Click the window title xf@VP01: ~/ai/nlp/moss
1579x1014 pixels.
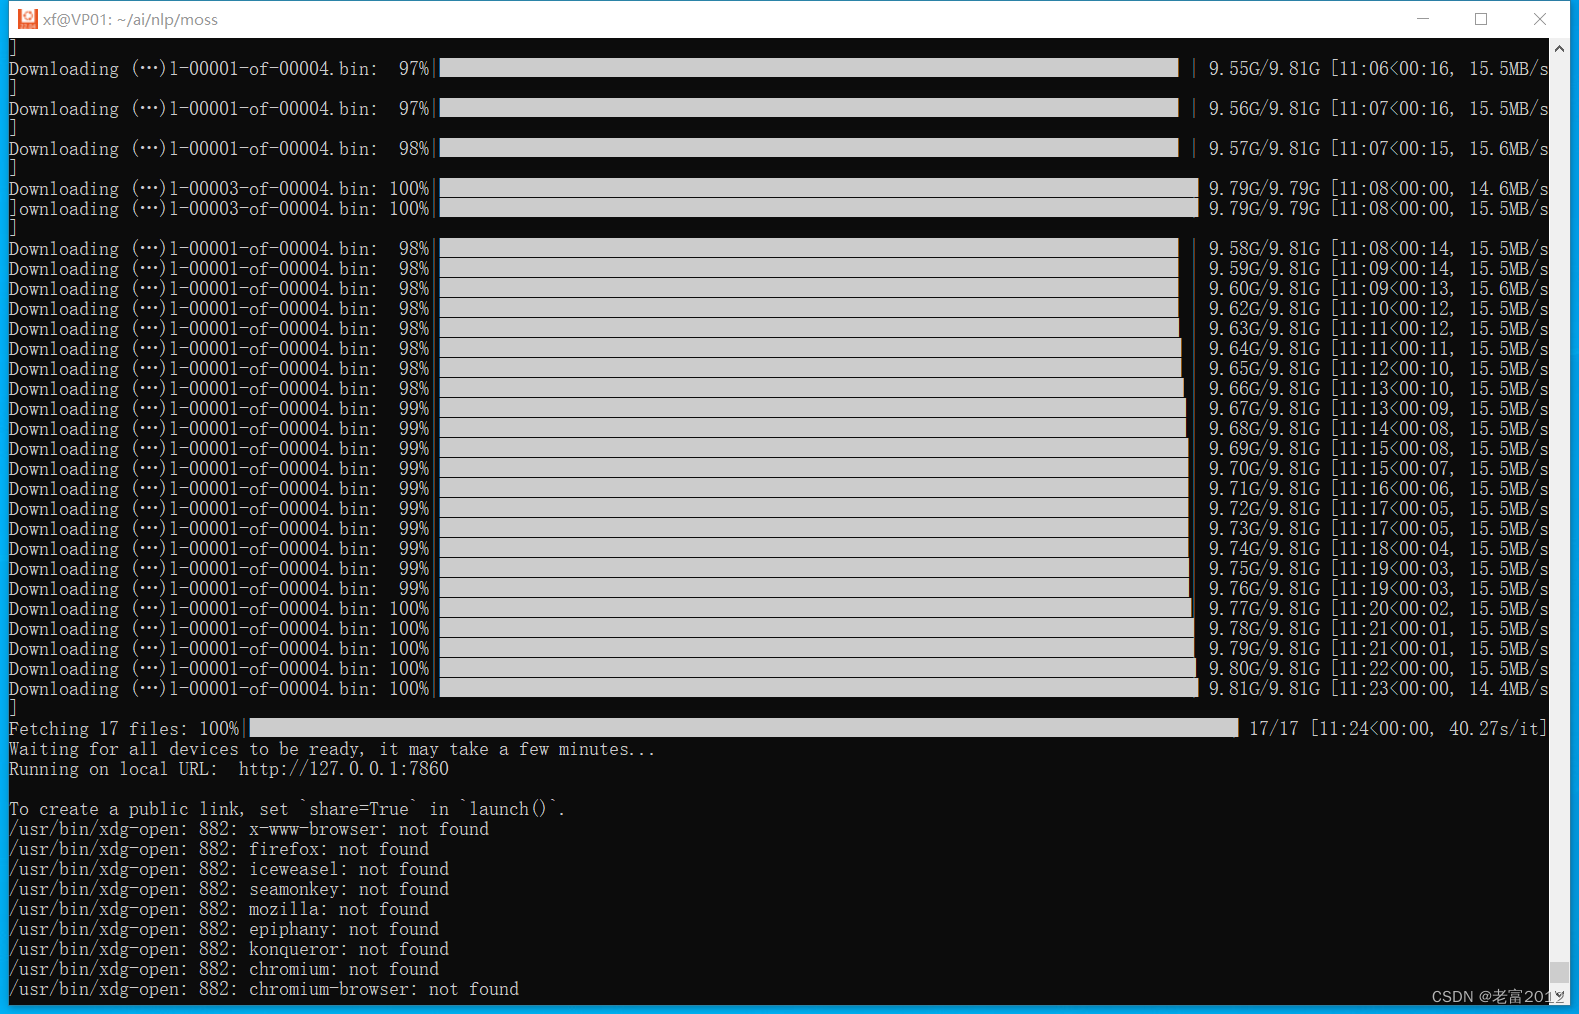click(x=130, y=19)
